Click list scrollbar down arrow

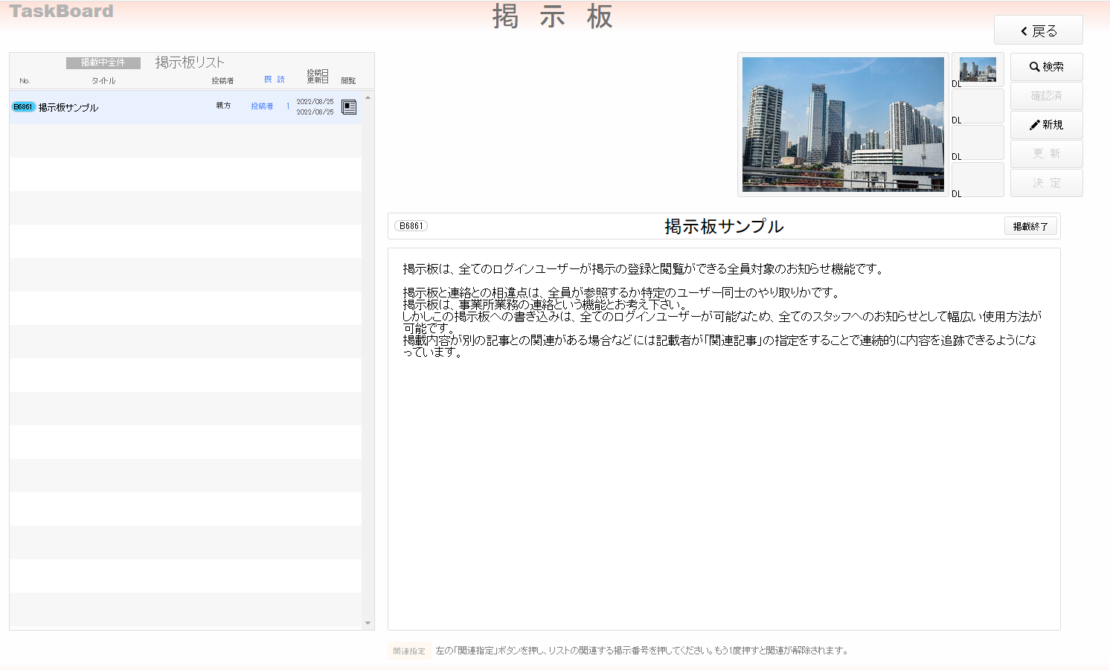[x=367, y=623]
